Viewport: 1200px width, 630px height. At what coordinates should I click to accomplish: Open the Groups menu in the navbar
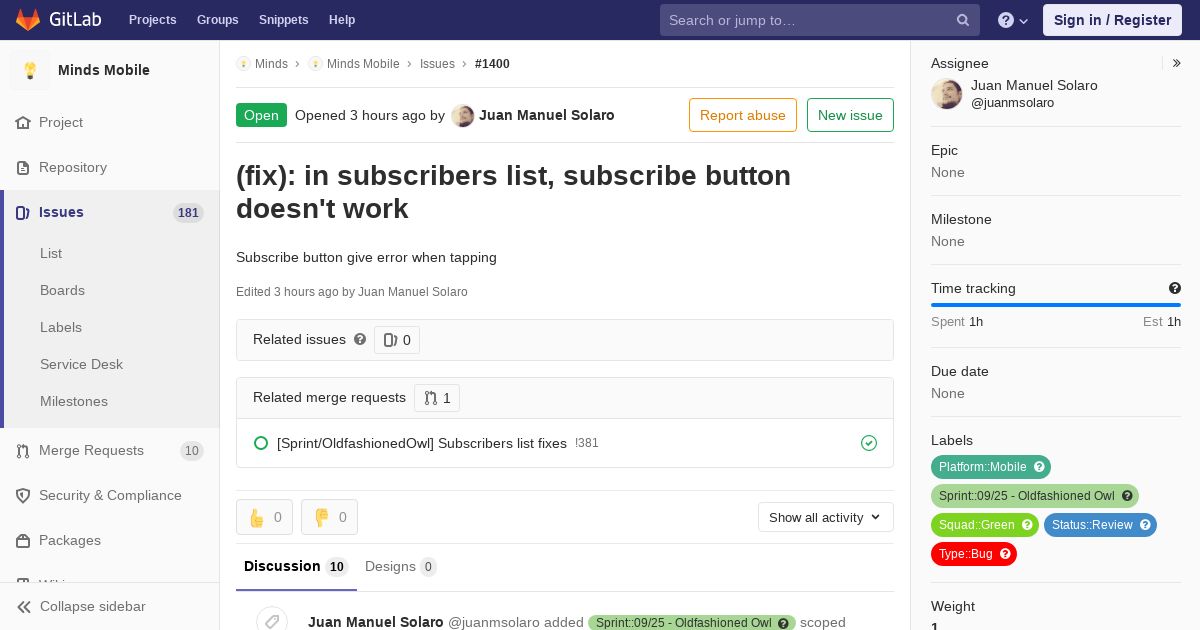(x=217, y=20)
